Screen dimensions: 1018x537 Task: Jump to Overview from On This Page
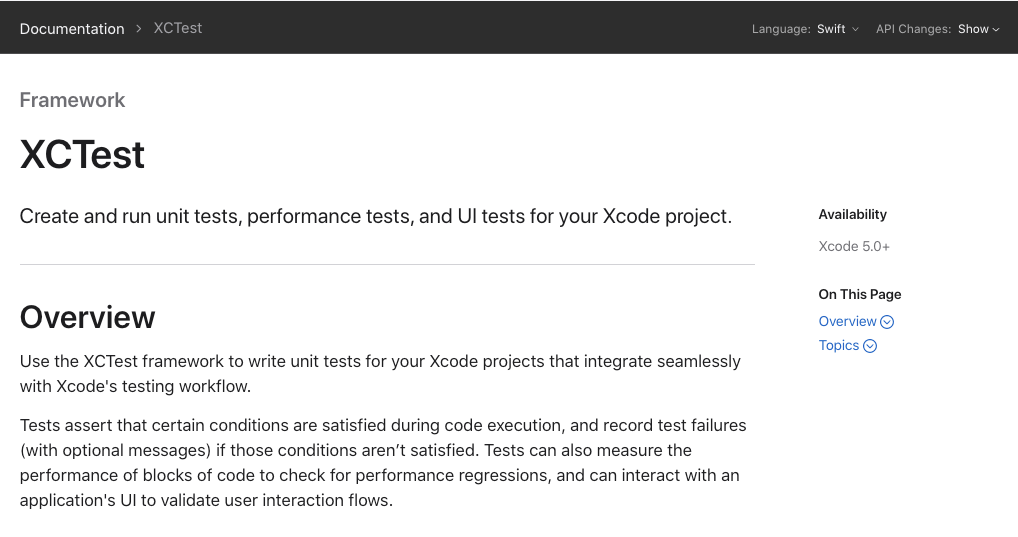tap(847, 321)
